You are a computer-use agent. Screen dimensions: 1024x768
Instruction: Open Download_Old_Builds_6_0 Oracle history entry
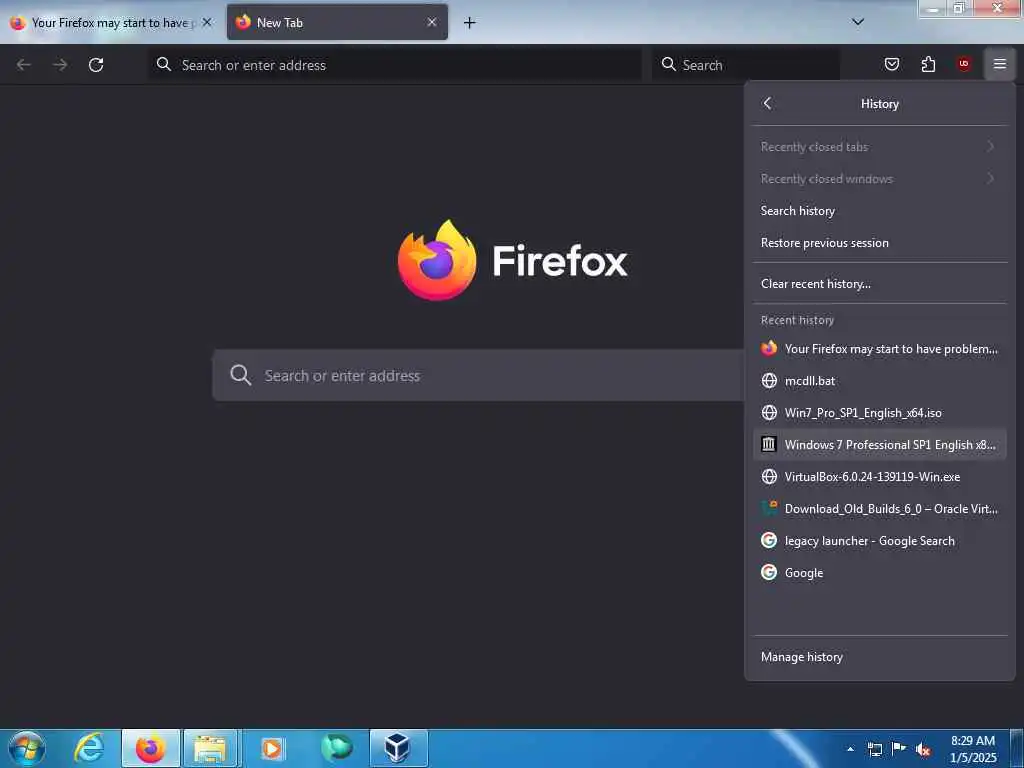tap(879, 509)
